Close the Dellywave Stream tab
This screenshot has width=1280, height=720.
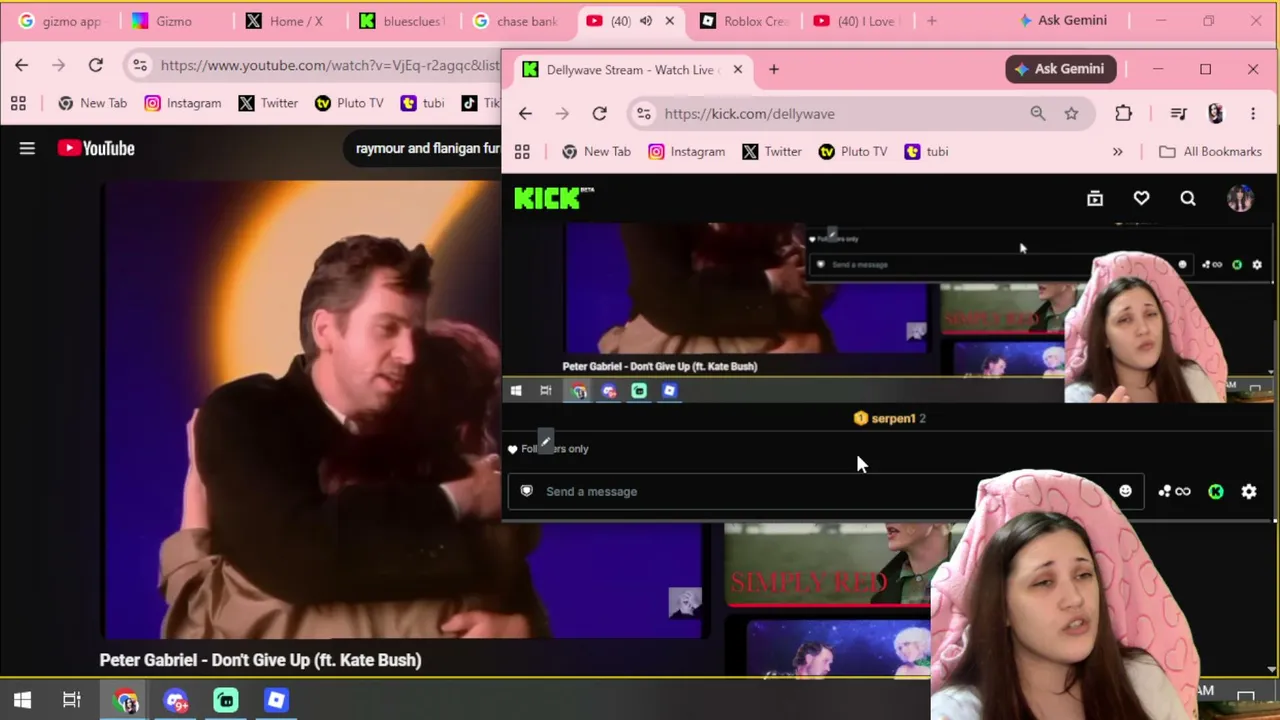[x=738, y=69]
